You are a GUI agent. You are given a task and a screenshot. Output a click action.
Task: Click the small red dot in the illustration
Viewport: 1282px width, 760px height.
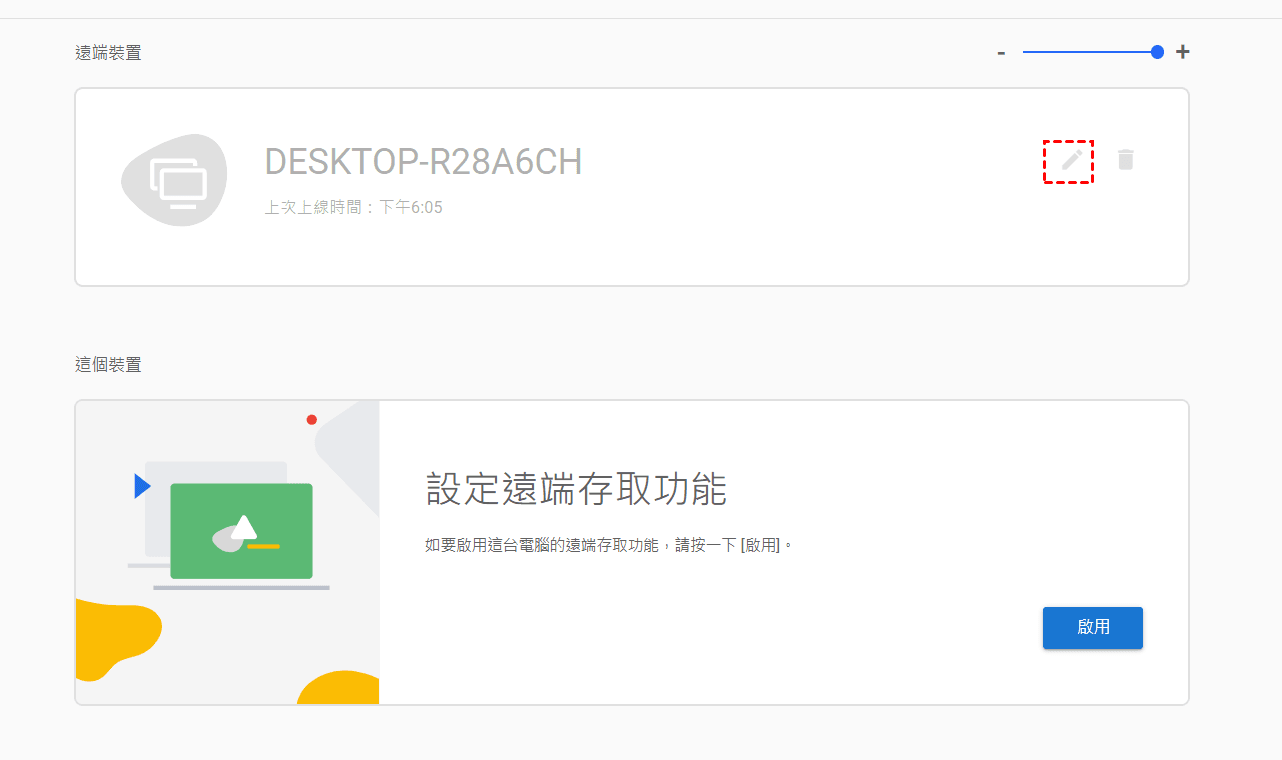point(312,420)
